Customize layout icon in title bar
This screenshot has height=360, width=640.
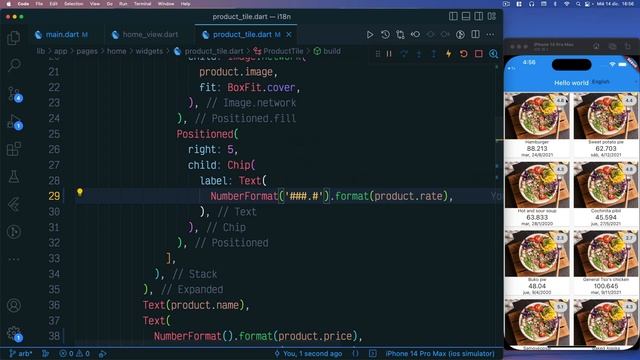(492, 16)
